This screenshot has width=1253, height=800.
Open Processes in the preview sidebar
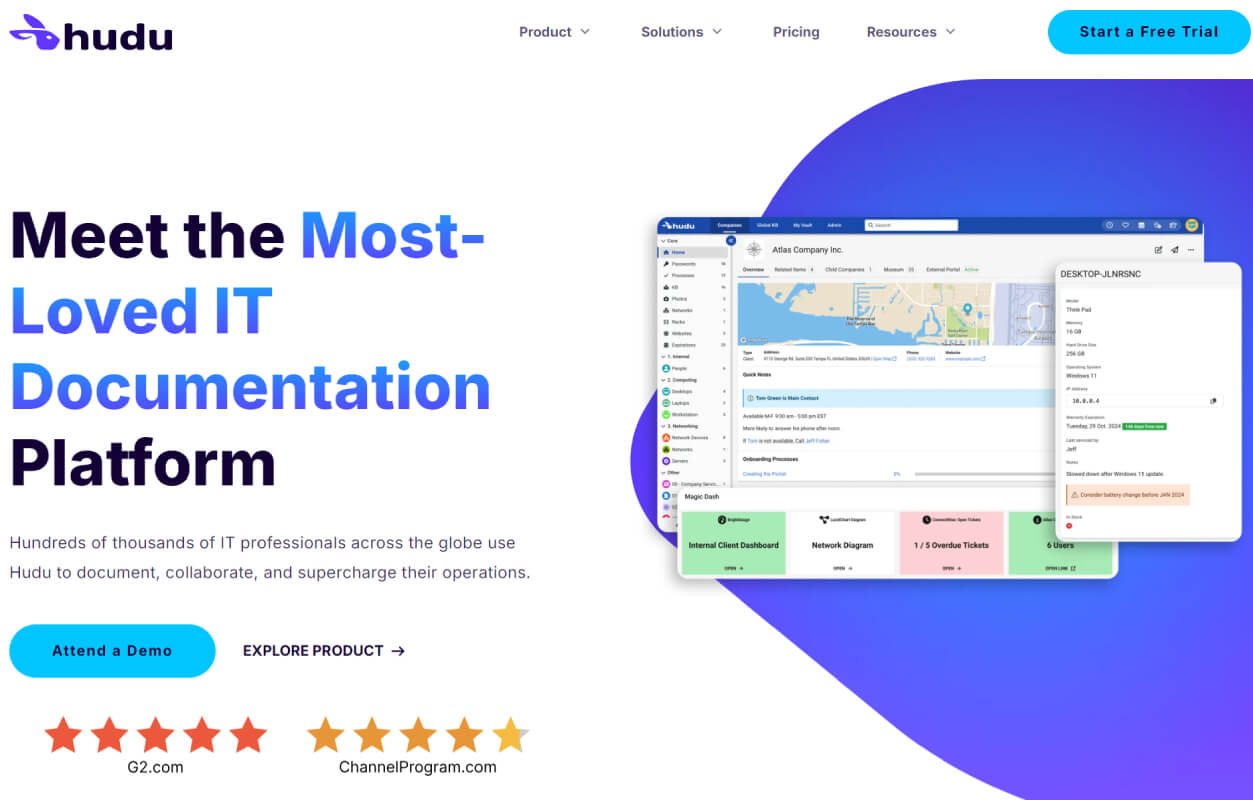tap(693, 275)
